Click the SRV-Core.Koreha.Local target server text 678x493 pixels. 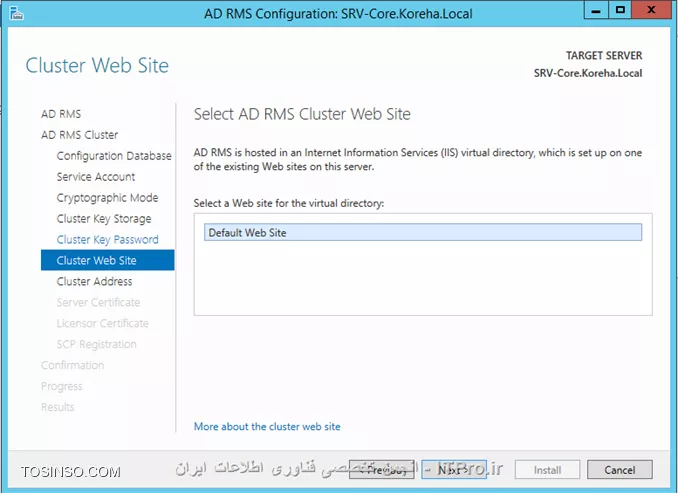[x=588, y=73]
